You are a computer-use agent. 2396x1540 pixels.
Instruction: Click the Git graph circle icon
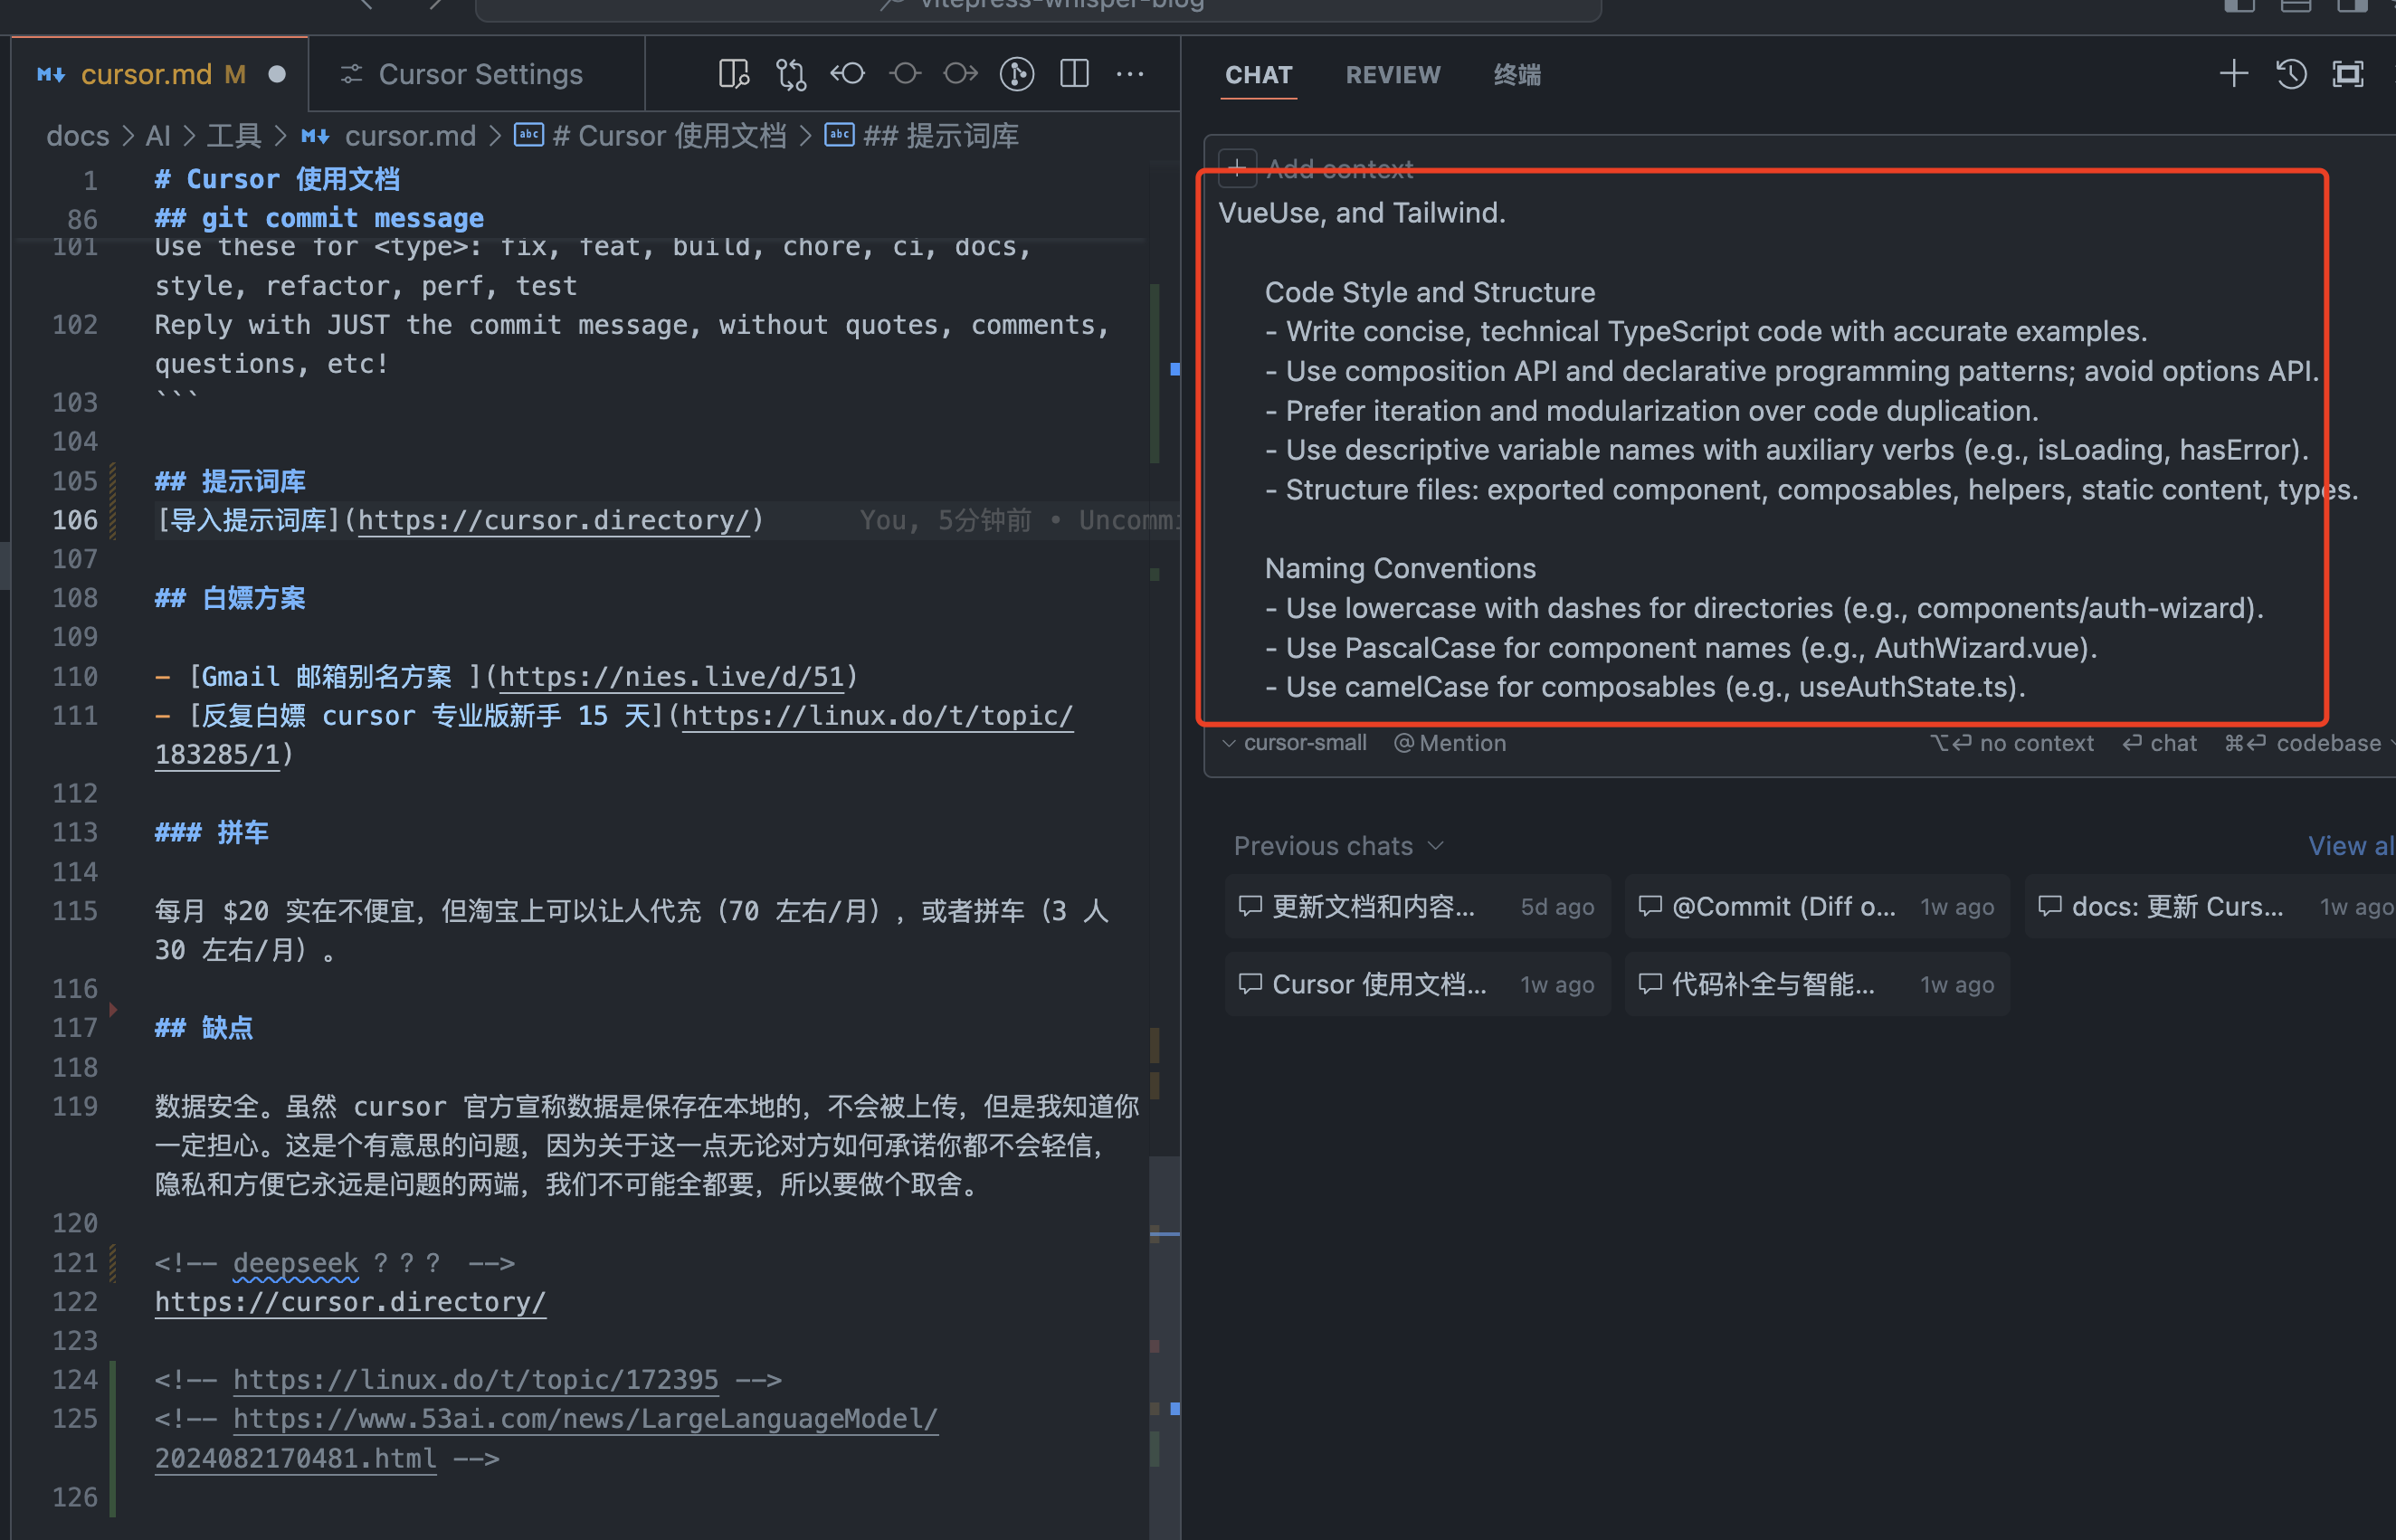1016,74
